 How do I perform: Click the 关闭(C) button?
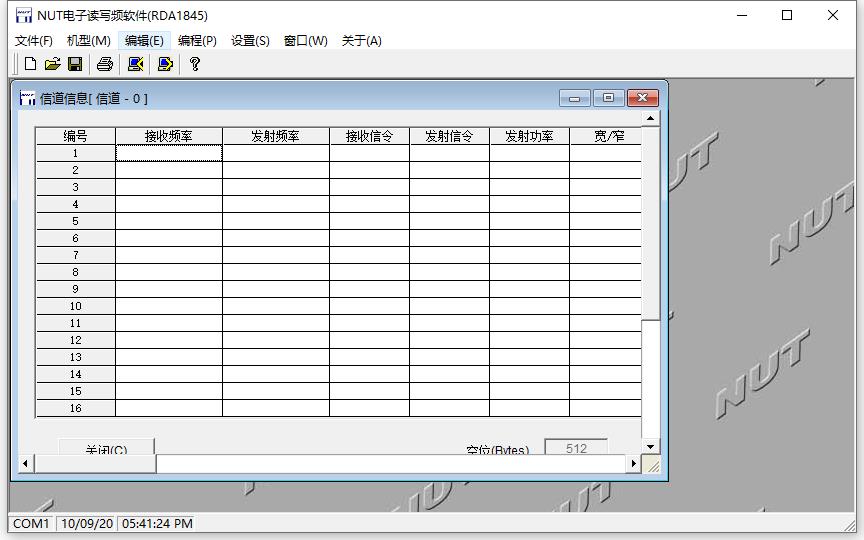[106, 447]
